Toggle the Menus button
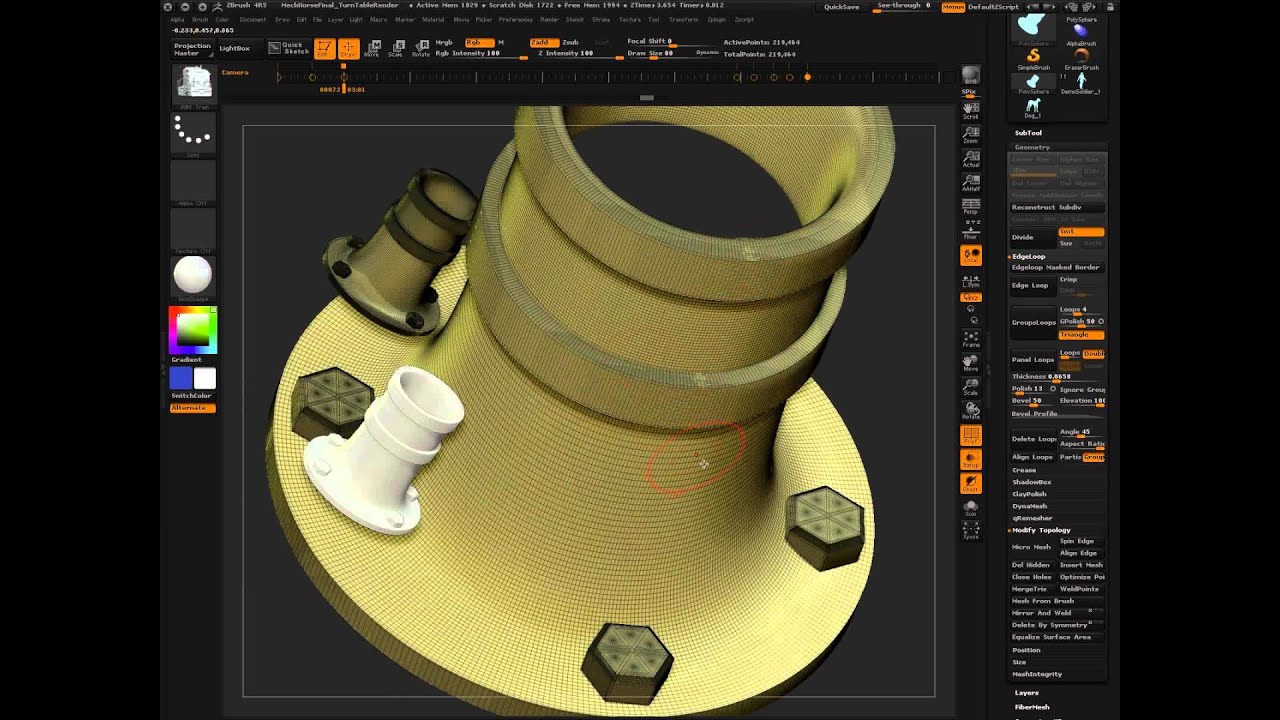The image size is (1280, 720). (x=953, y=7)
